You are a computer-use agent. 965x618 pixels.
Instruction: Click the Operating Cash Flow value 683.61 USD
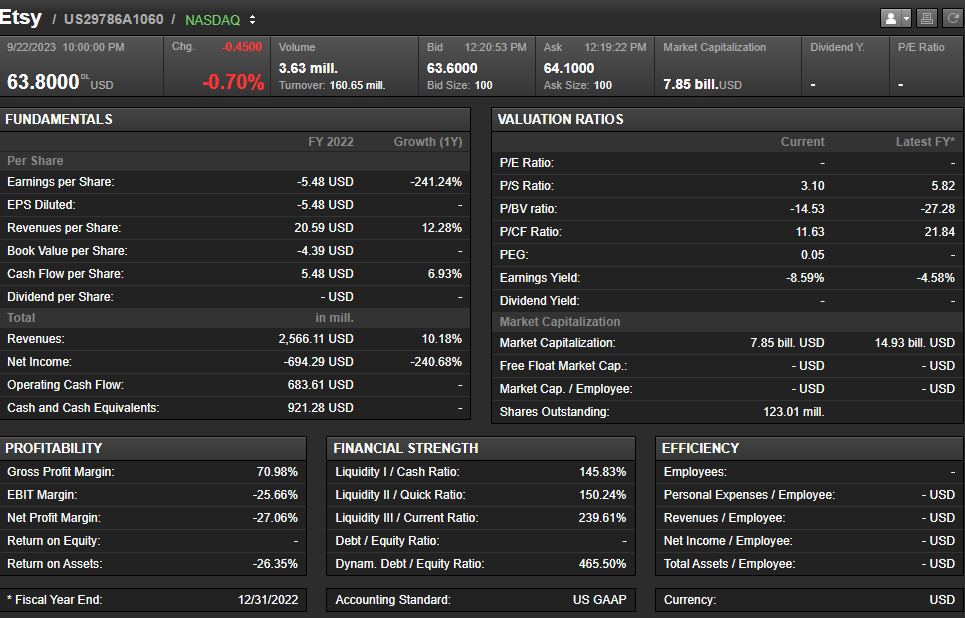[321, 385]
